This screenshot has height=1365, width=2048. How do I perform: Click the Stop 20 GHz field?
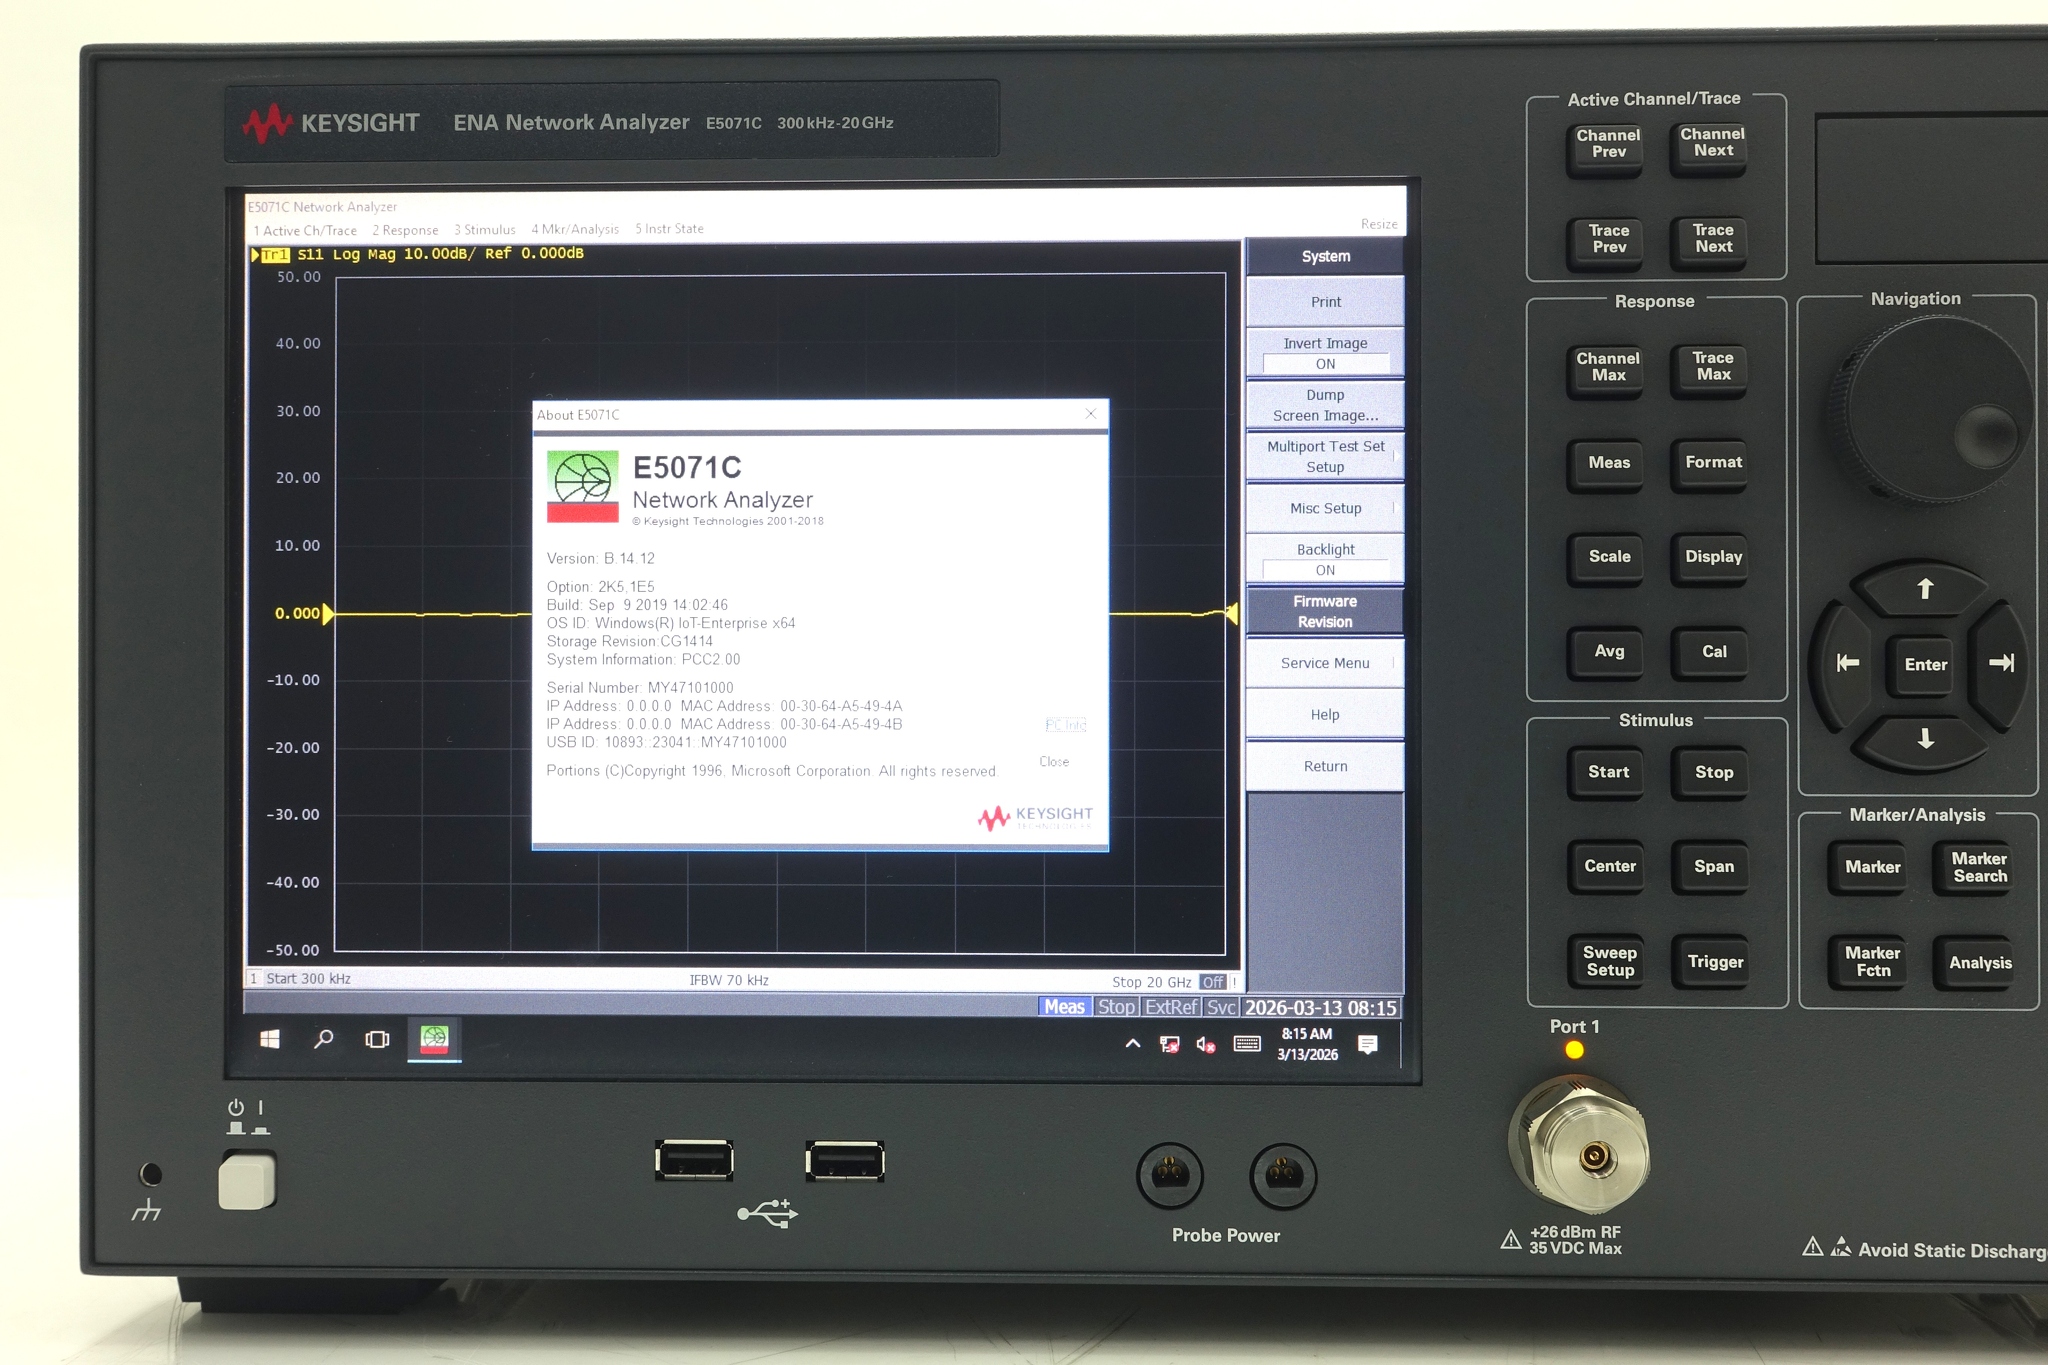click(x=1151, y=982)
